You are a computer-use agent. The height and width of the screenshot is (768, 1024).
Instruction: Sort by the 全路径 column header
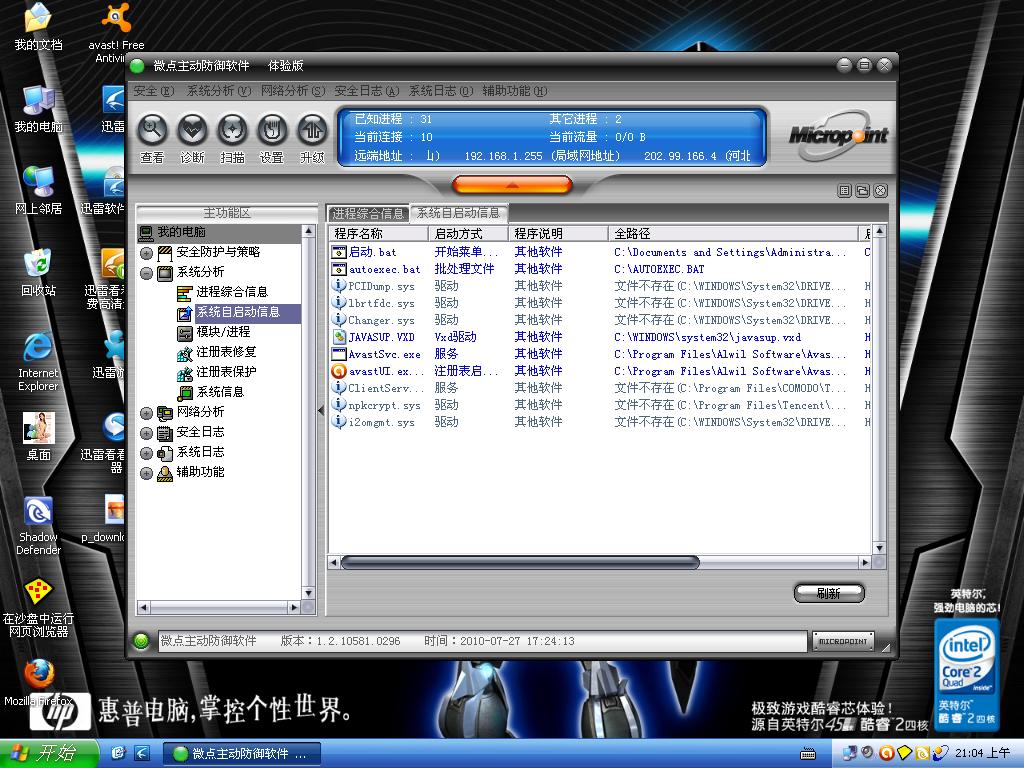tap(733, 233)
